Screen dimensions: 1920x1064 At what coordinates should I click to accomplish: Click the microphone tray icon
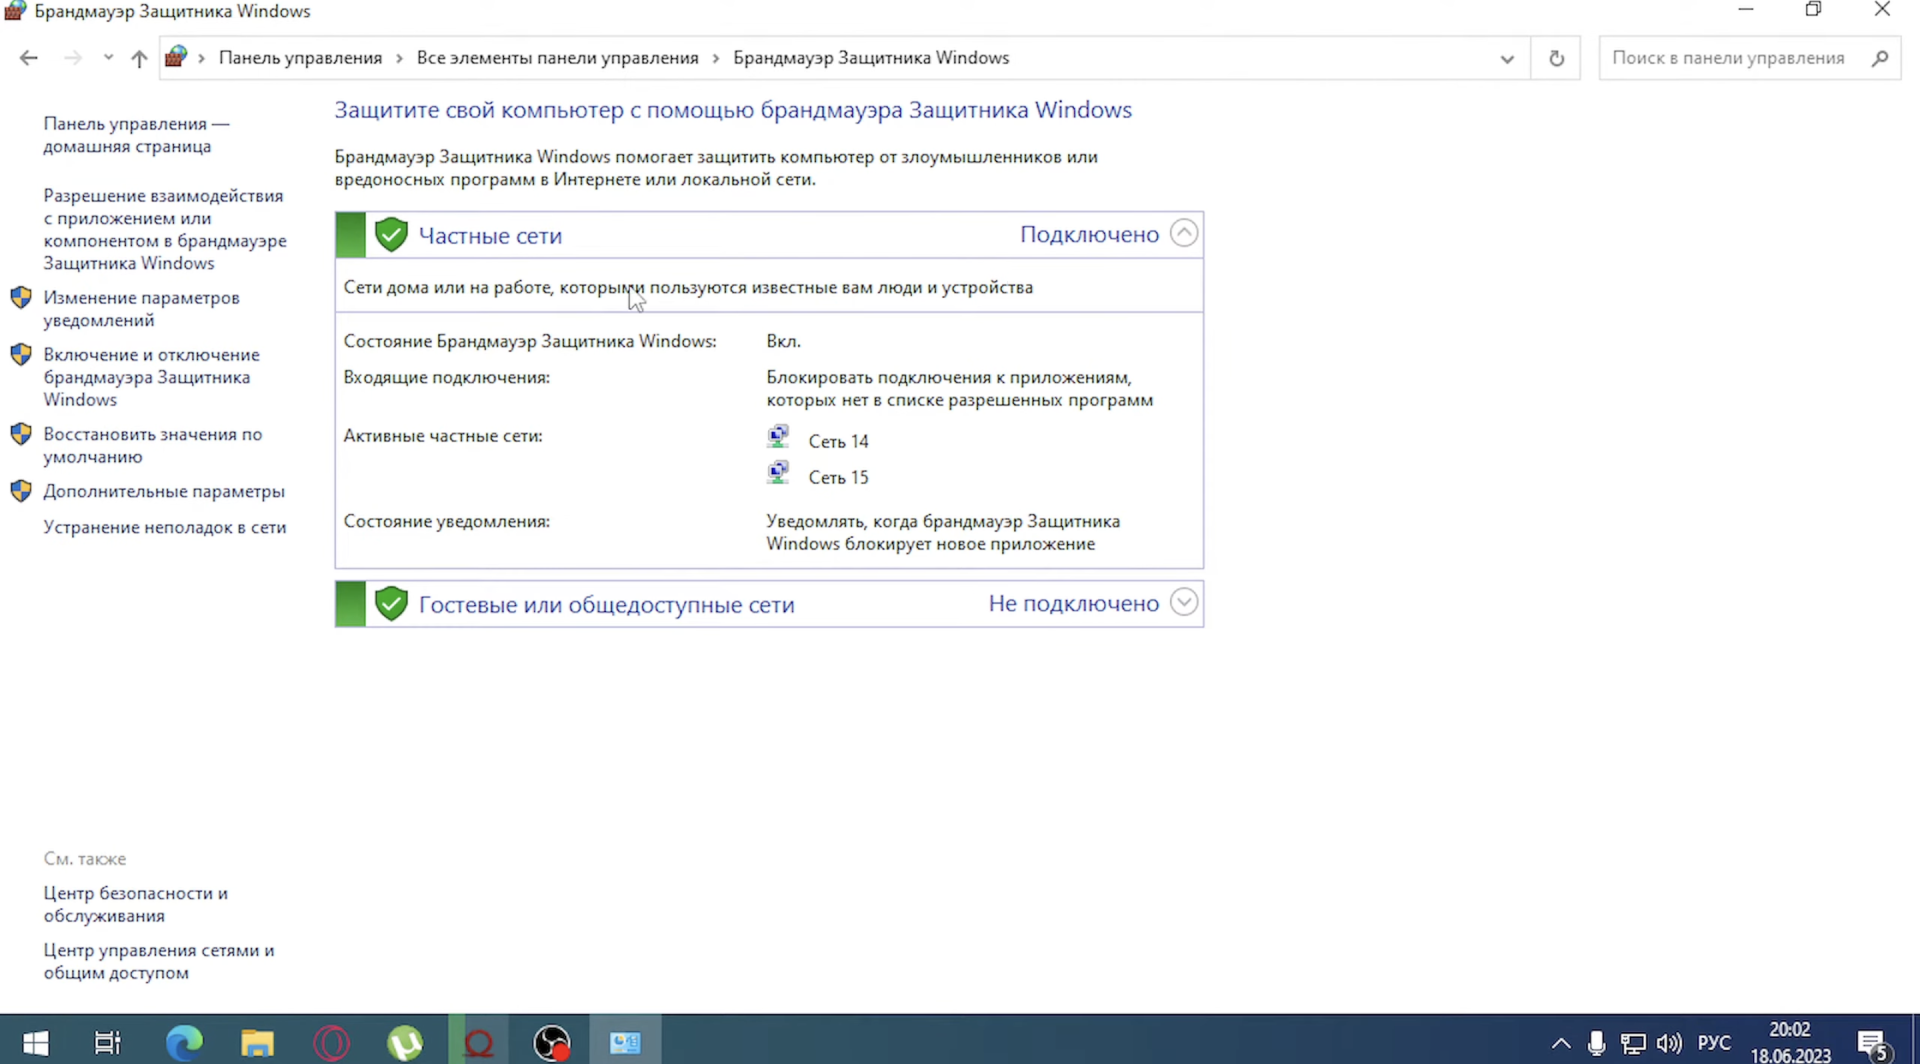pos(1596,1044)
